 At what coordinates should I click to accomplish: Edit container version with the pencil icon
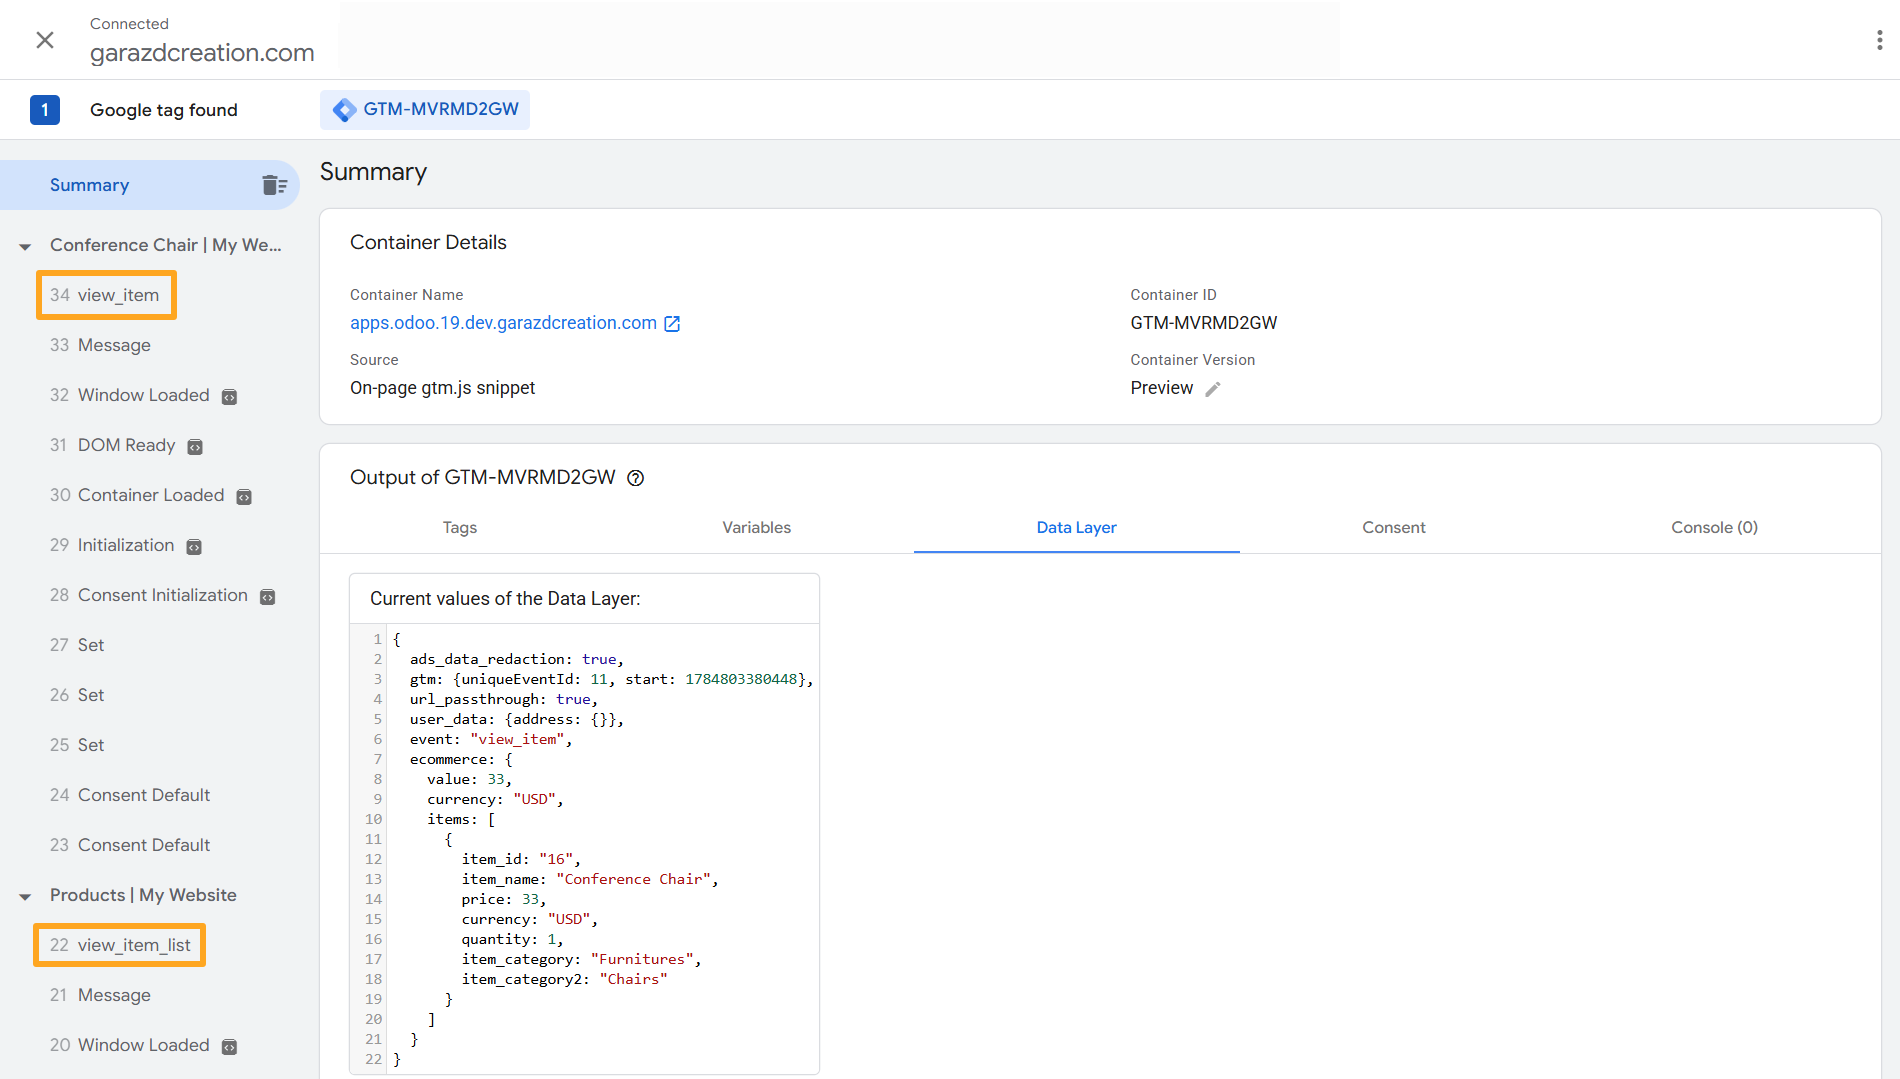click(1213, 389)
